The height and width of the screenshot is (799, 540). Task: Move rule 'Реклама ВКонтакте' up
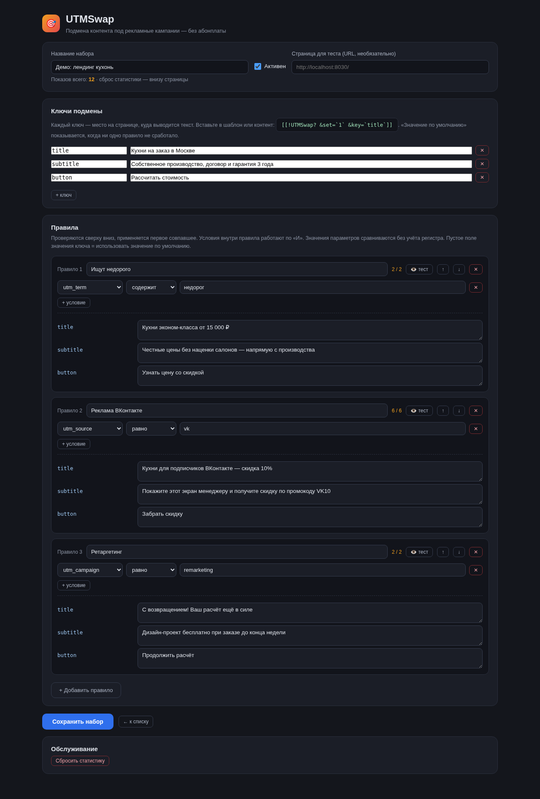coord(443,411)
